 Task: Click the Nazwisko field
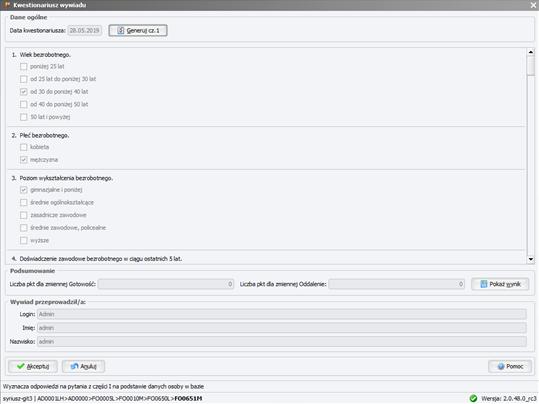[282, 341]
